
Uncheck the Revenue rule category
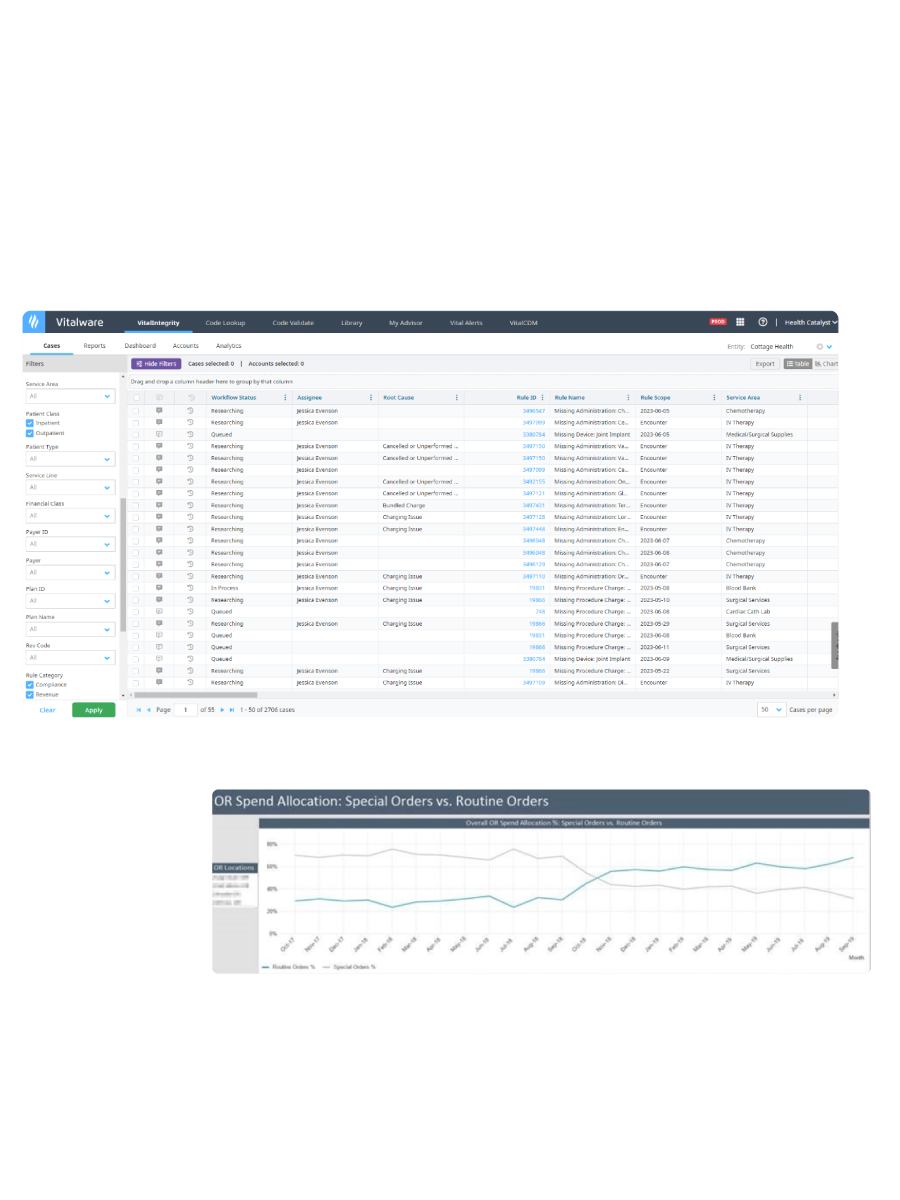[x=30, y=694]
